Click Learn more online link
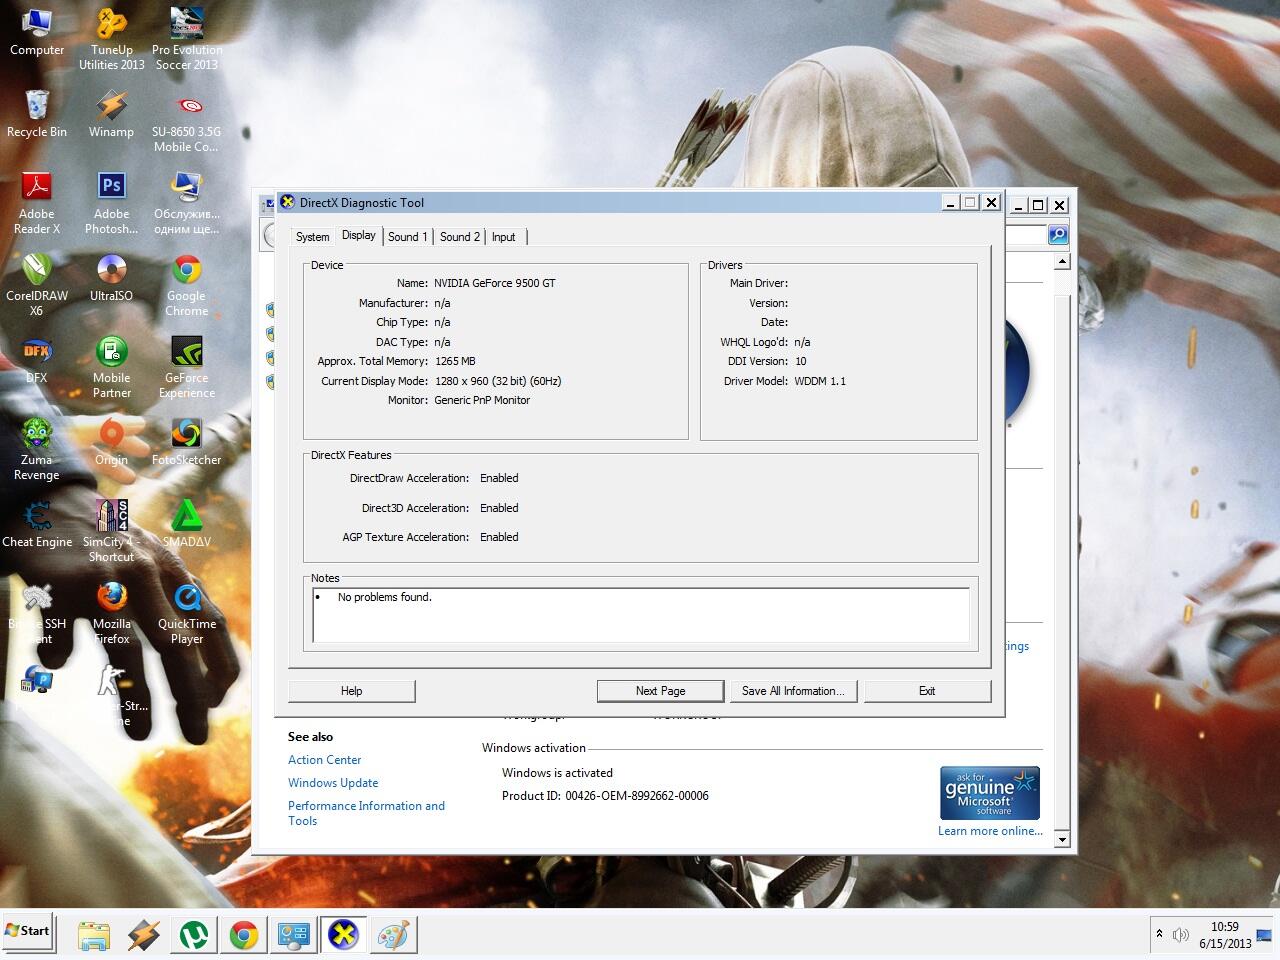Screen dimensions: 1280x960 point(990,831)
